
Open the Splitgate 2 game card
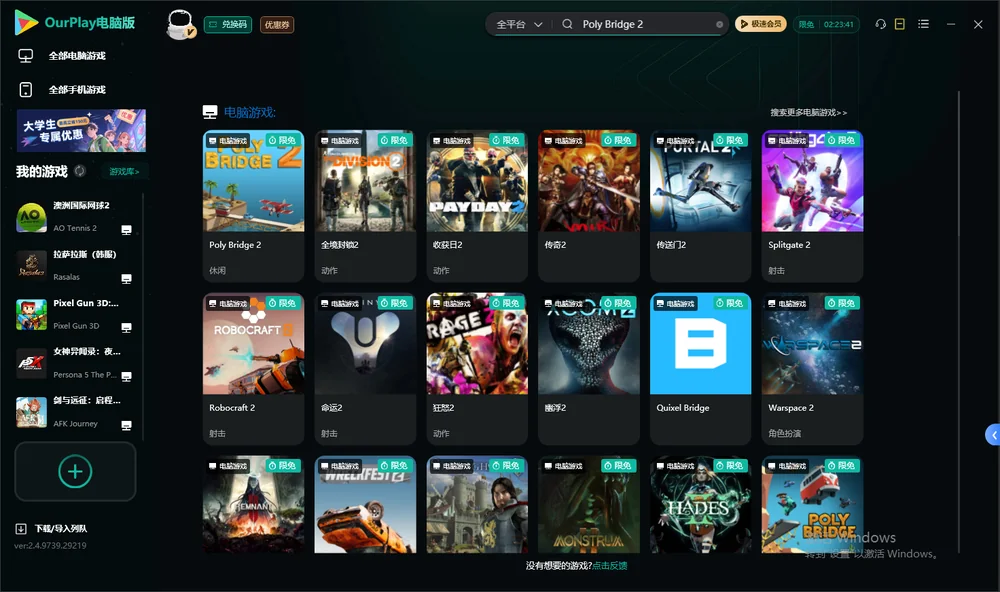point(812,206)
